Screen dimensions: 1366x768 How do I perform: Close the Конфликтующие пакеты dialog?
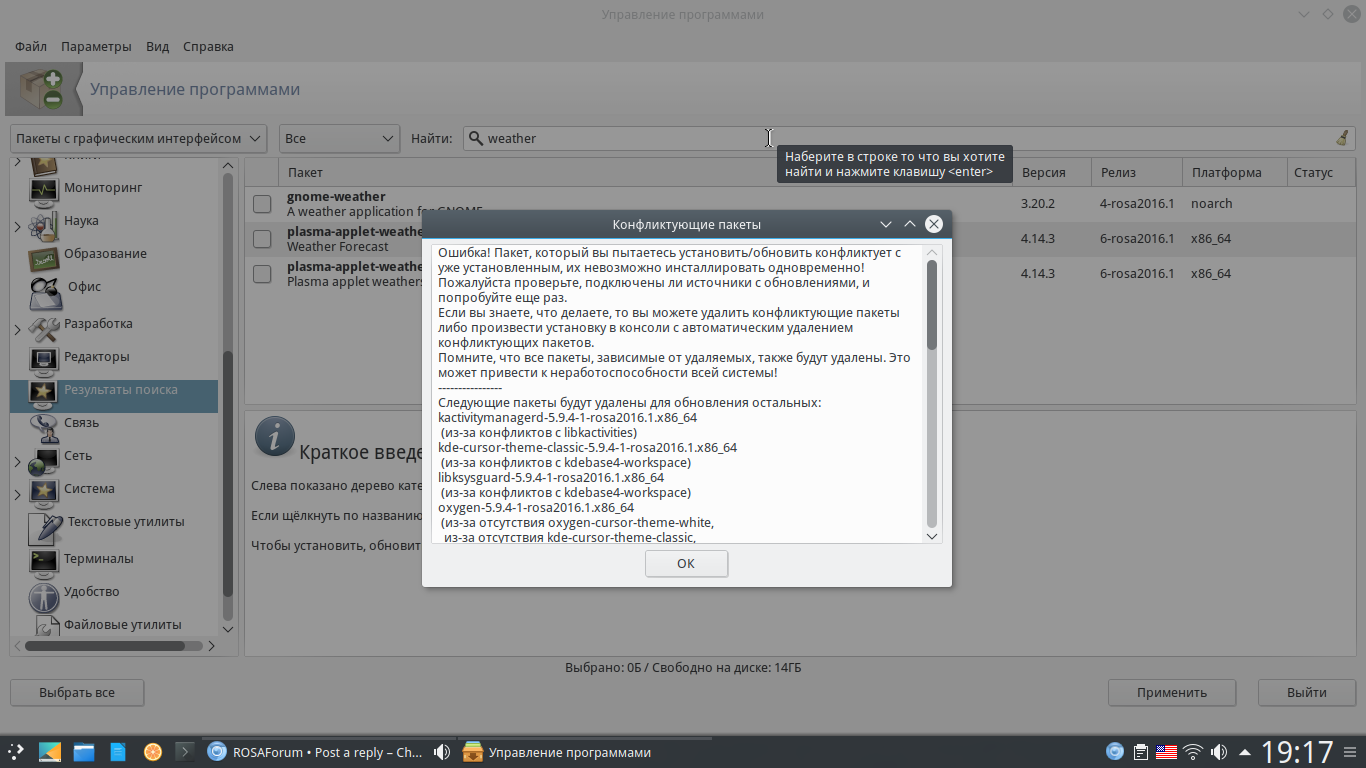tap(934, 224)
